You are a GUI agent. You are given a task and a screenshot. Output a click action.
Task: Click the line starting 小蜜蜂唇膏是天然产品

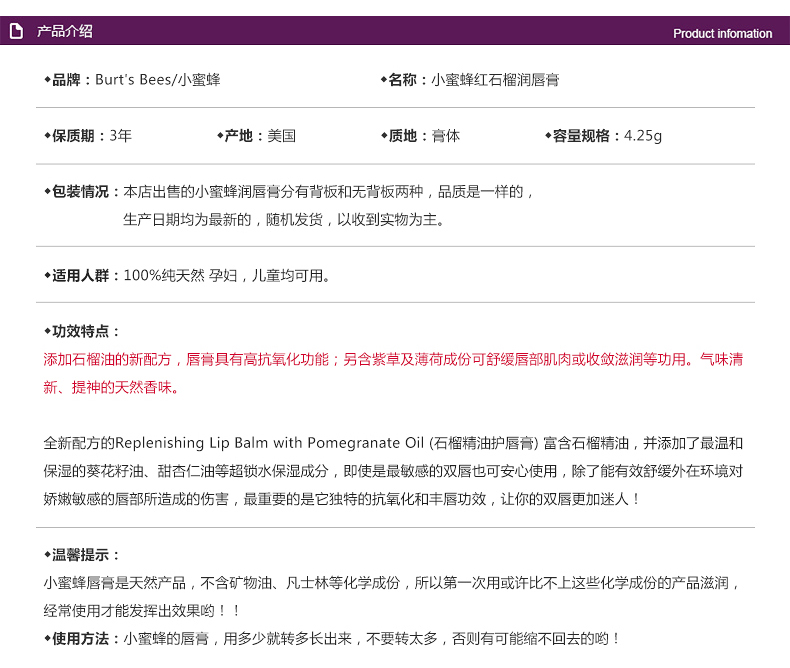click(391, 583)
